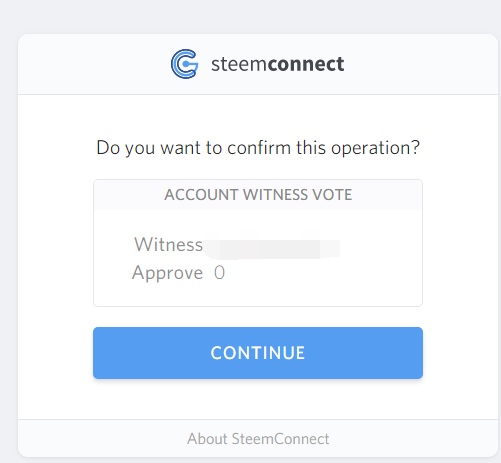Viewport: 501px width, 463px height.
Task: Click the word 'About' in the footer
Action: pos(207,439)
